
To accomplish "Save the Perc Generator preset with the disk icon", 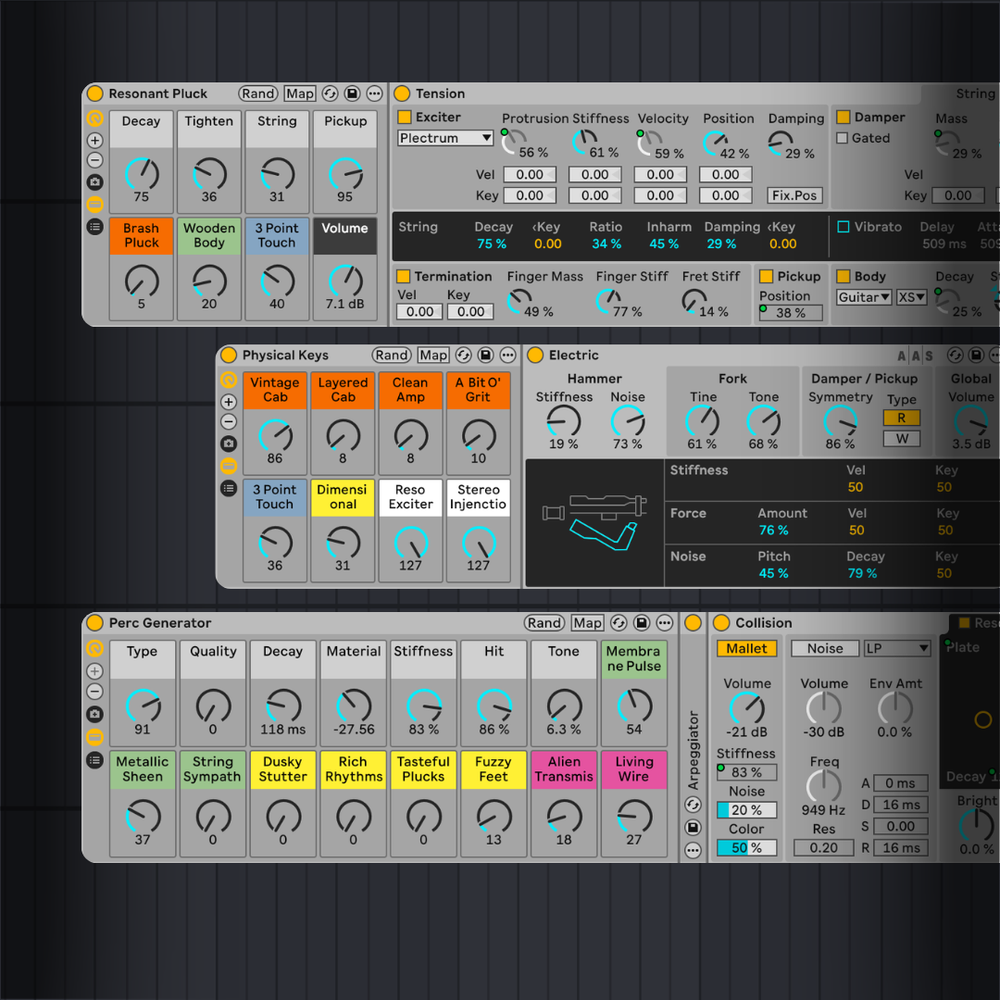I will tap(640, 622).
